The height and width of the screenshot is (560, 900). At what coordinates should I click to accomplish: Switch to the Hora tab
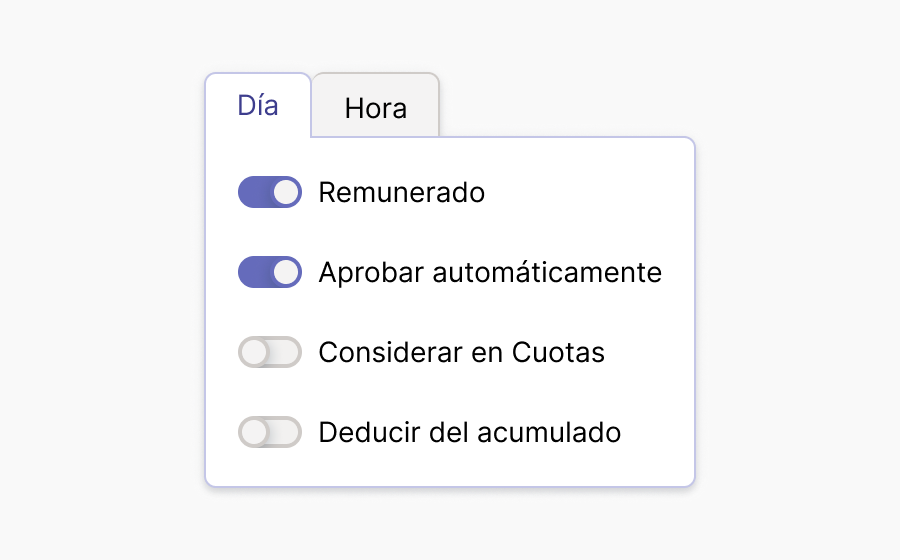(x=375, y=107)
